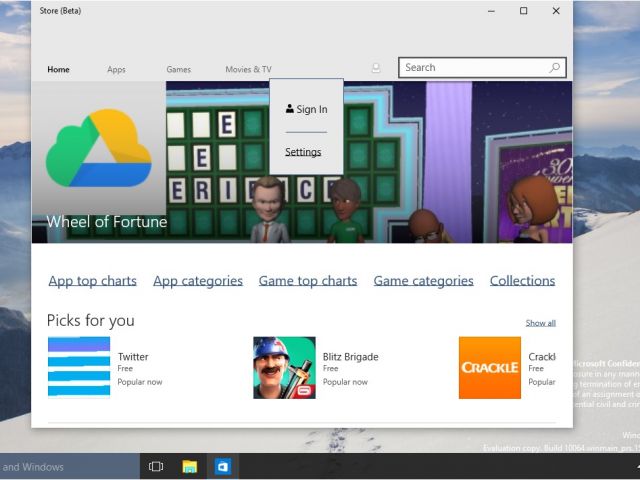Open the App categories link

pos(198,281)
